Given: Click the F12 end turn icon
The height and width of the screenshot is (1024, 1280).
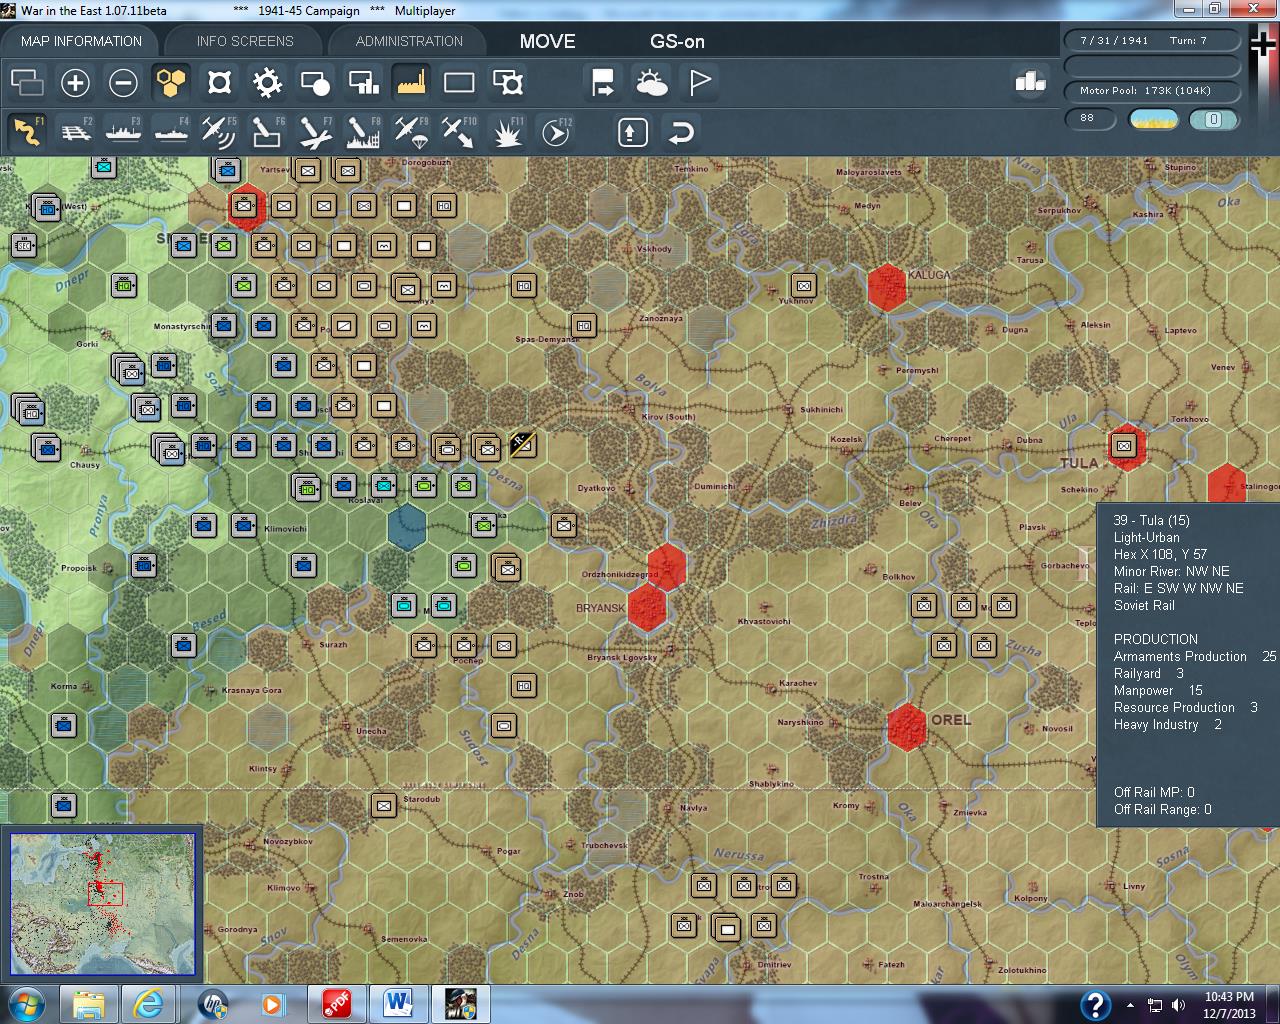Looking at the screenshot, I should (x=556, y=131).
